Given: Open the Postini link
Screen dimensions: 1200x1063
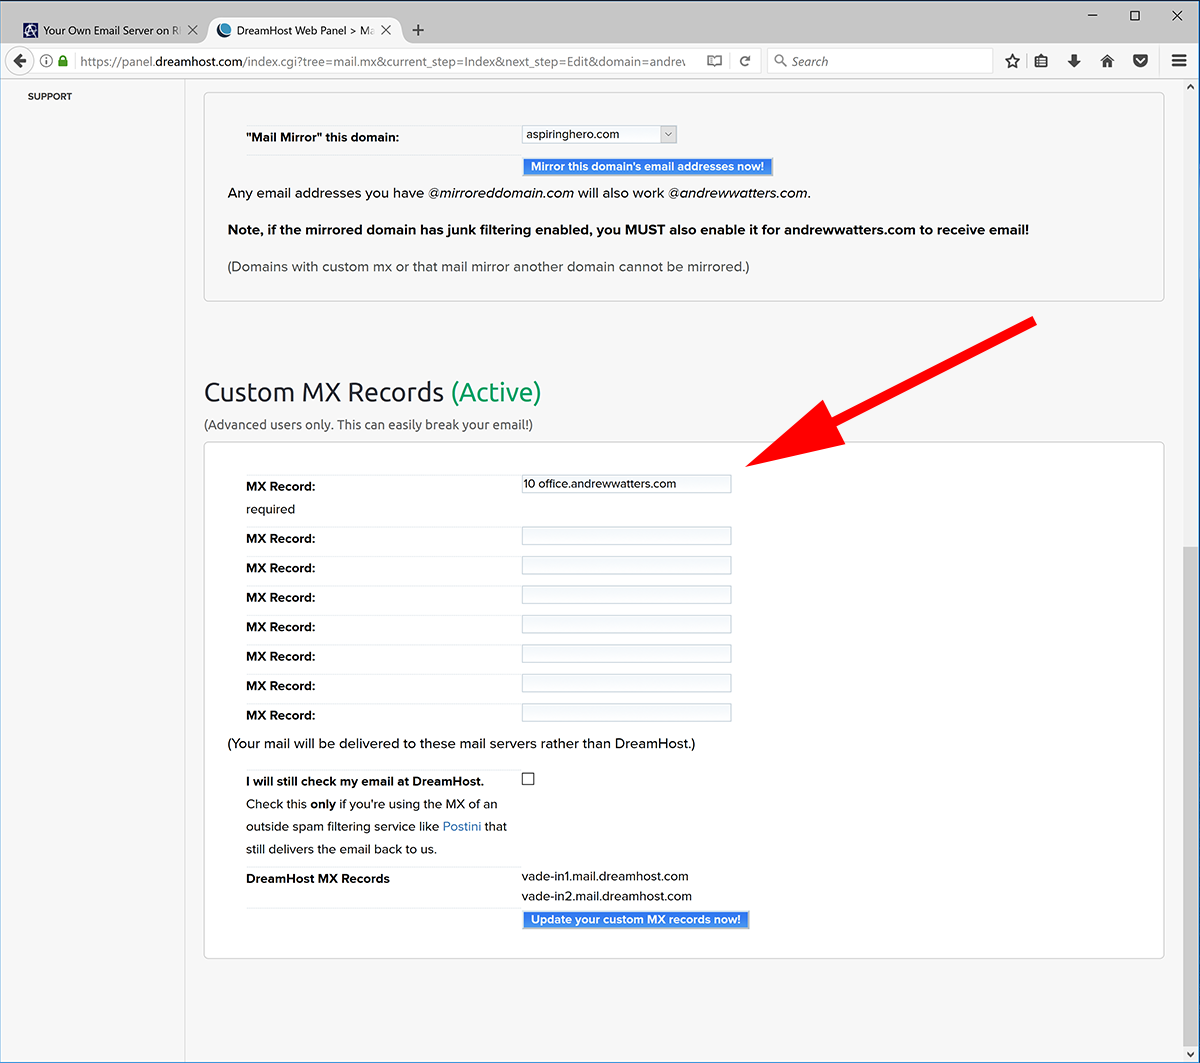Looking at the screenshot, I should (x=462, y=826).
